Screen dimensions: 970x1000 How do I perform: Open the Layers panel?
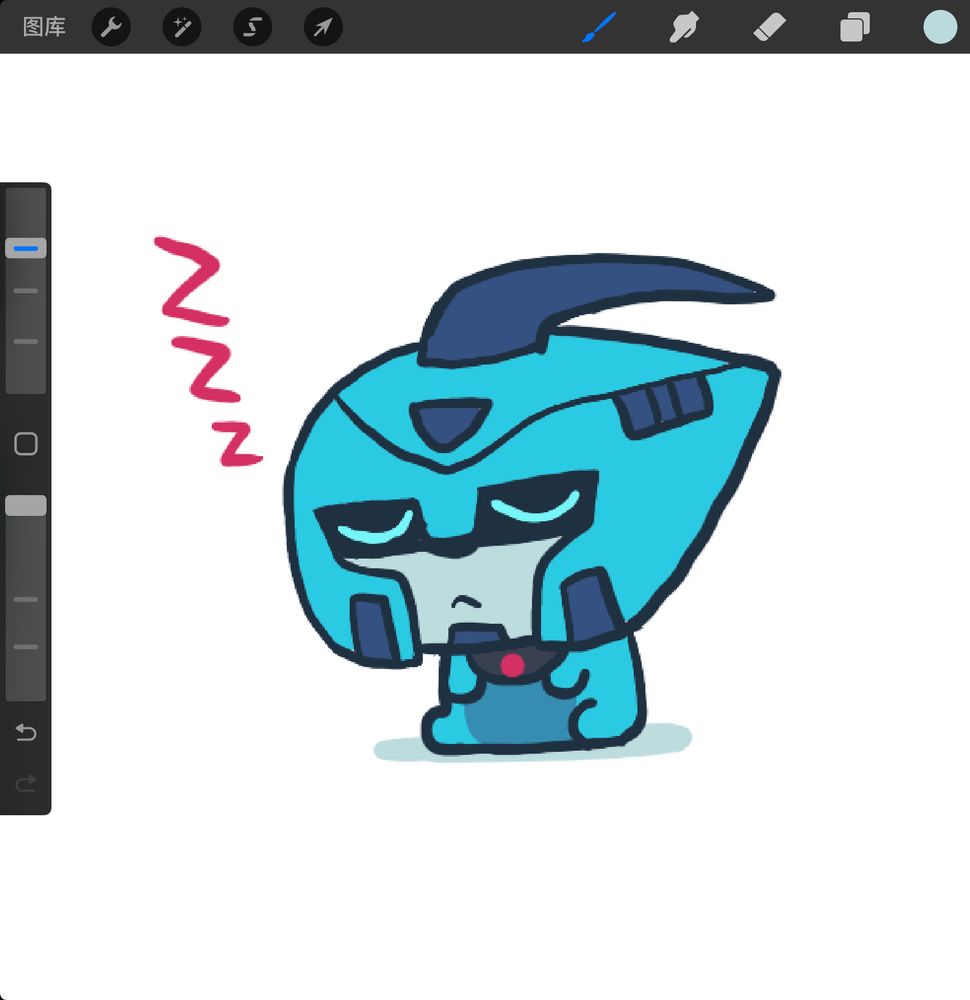coord(855,27)
